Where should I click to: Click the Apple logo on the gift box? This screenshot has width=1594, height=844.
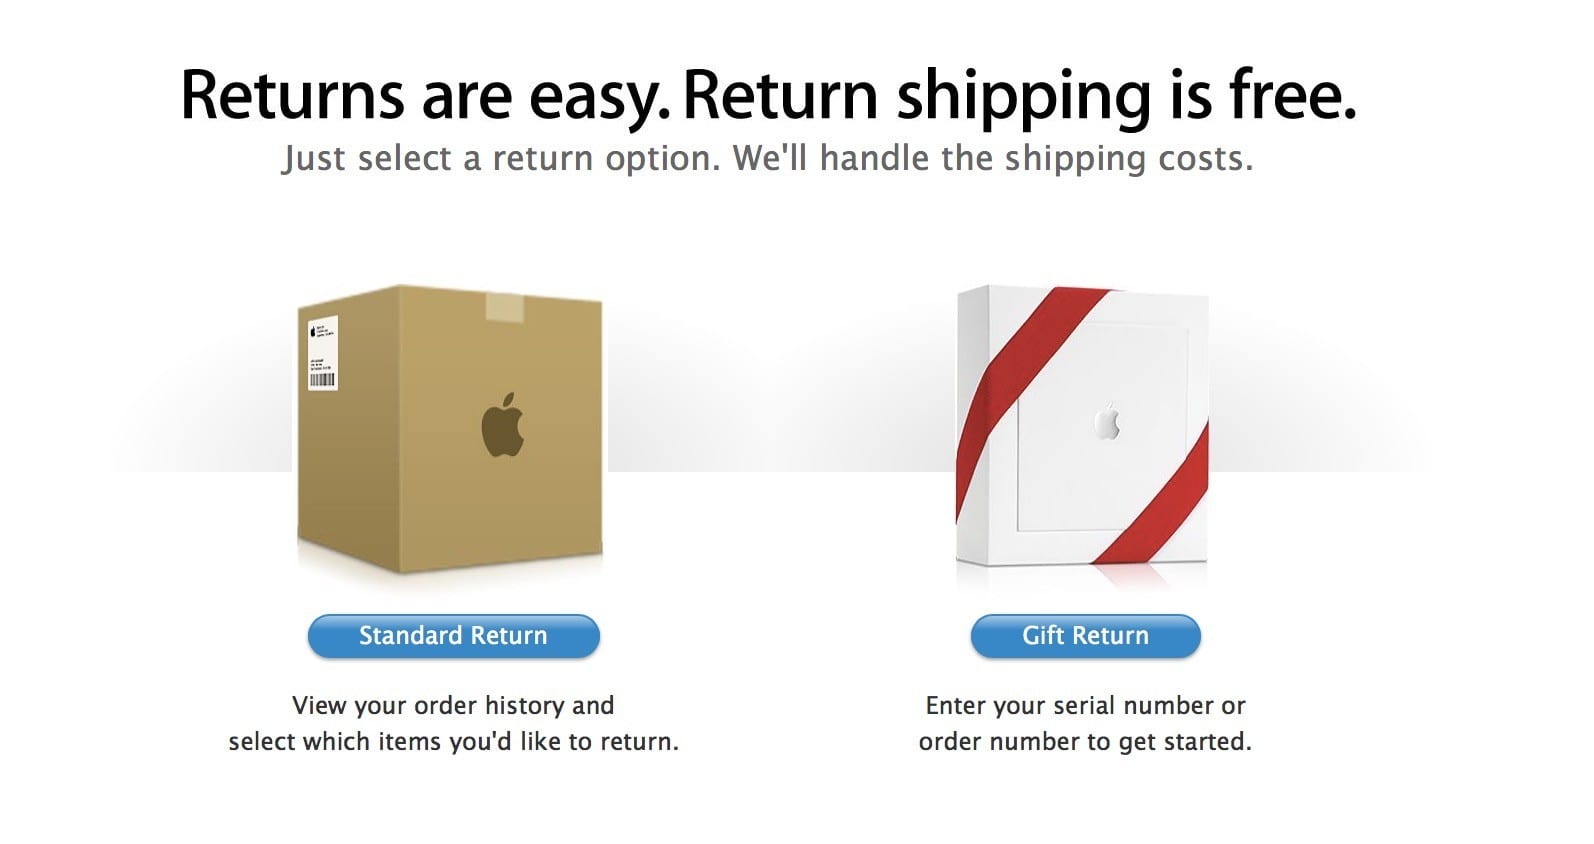tap(1108, 420)
